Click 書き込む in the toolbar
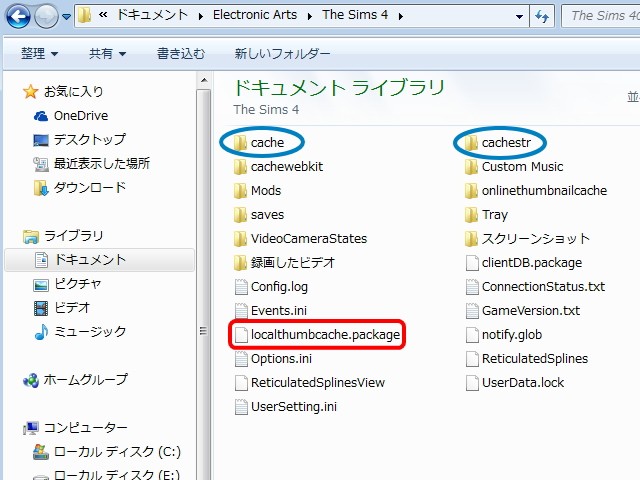 point(181,53)
